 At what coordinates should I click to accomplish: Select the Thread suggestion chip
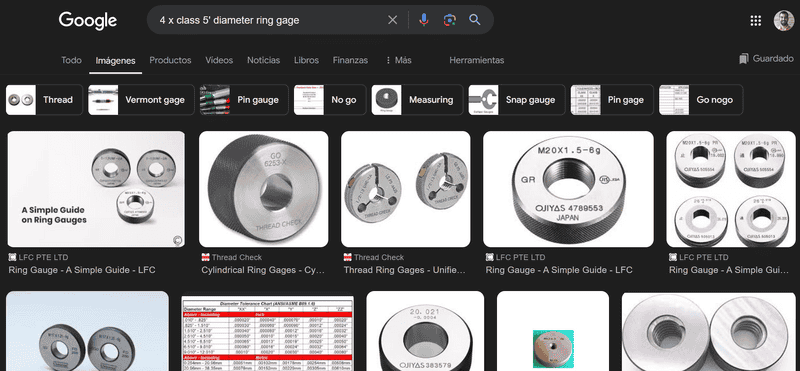coord(44,100)
